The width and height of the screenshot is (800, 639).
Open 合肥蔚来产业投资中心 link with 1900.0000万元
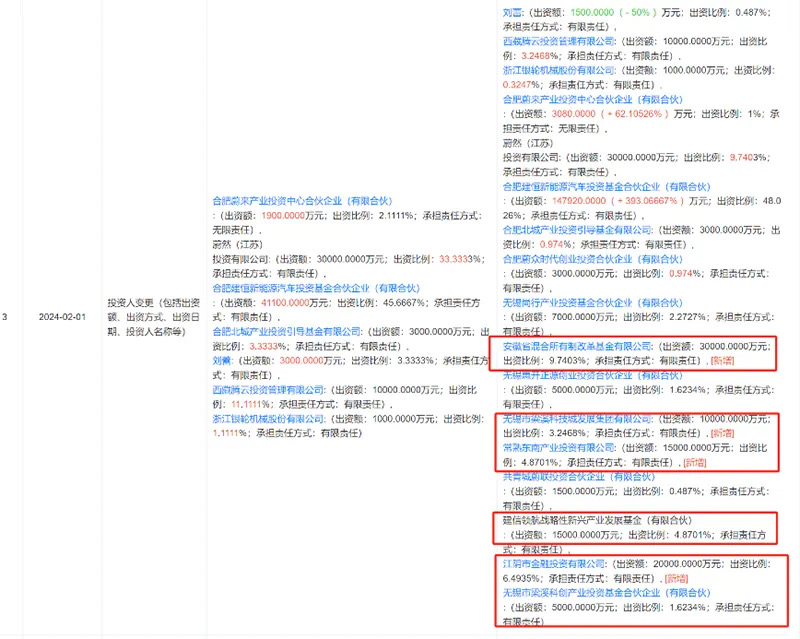[302, 201]
